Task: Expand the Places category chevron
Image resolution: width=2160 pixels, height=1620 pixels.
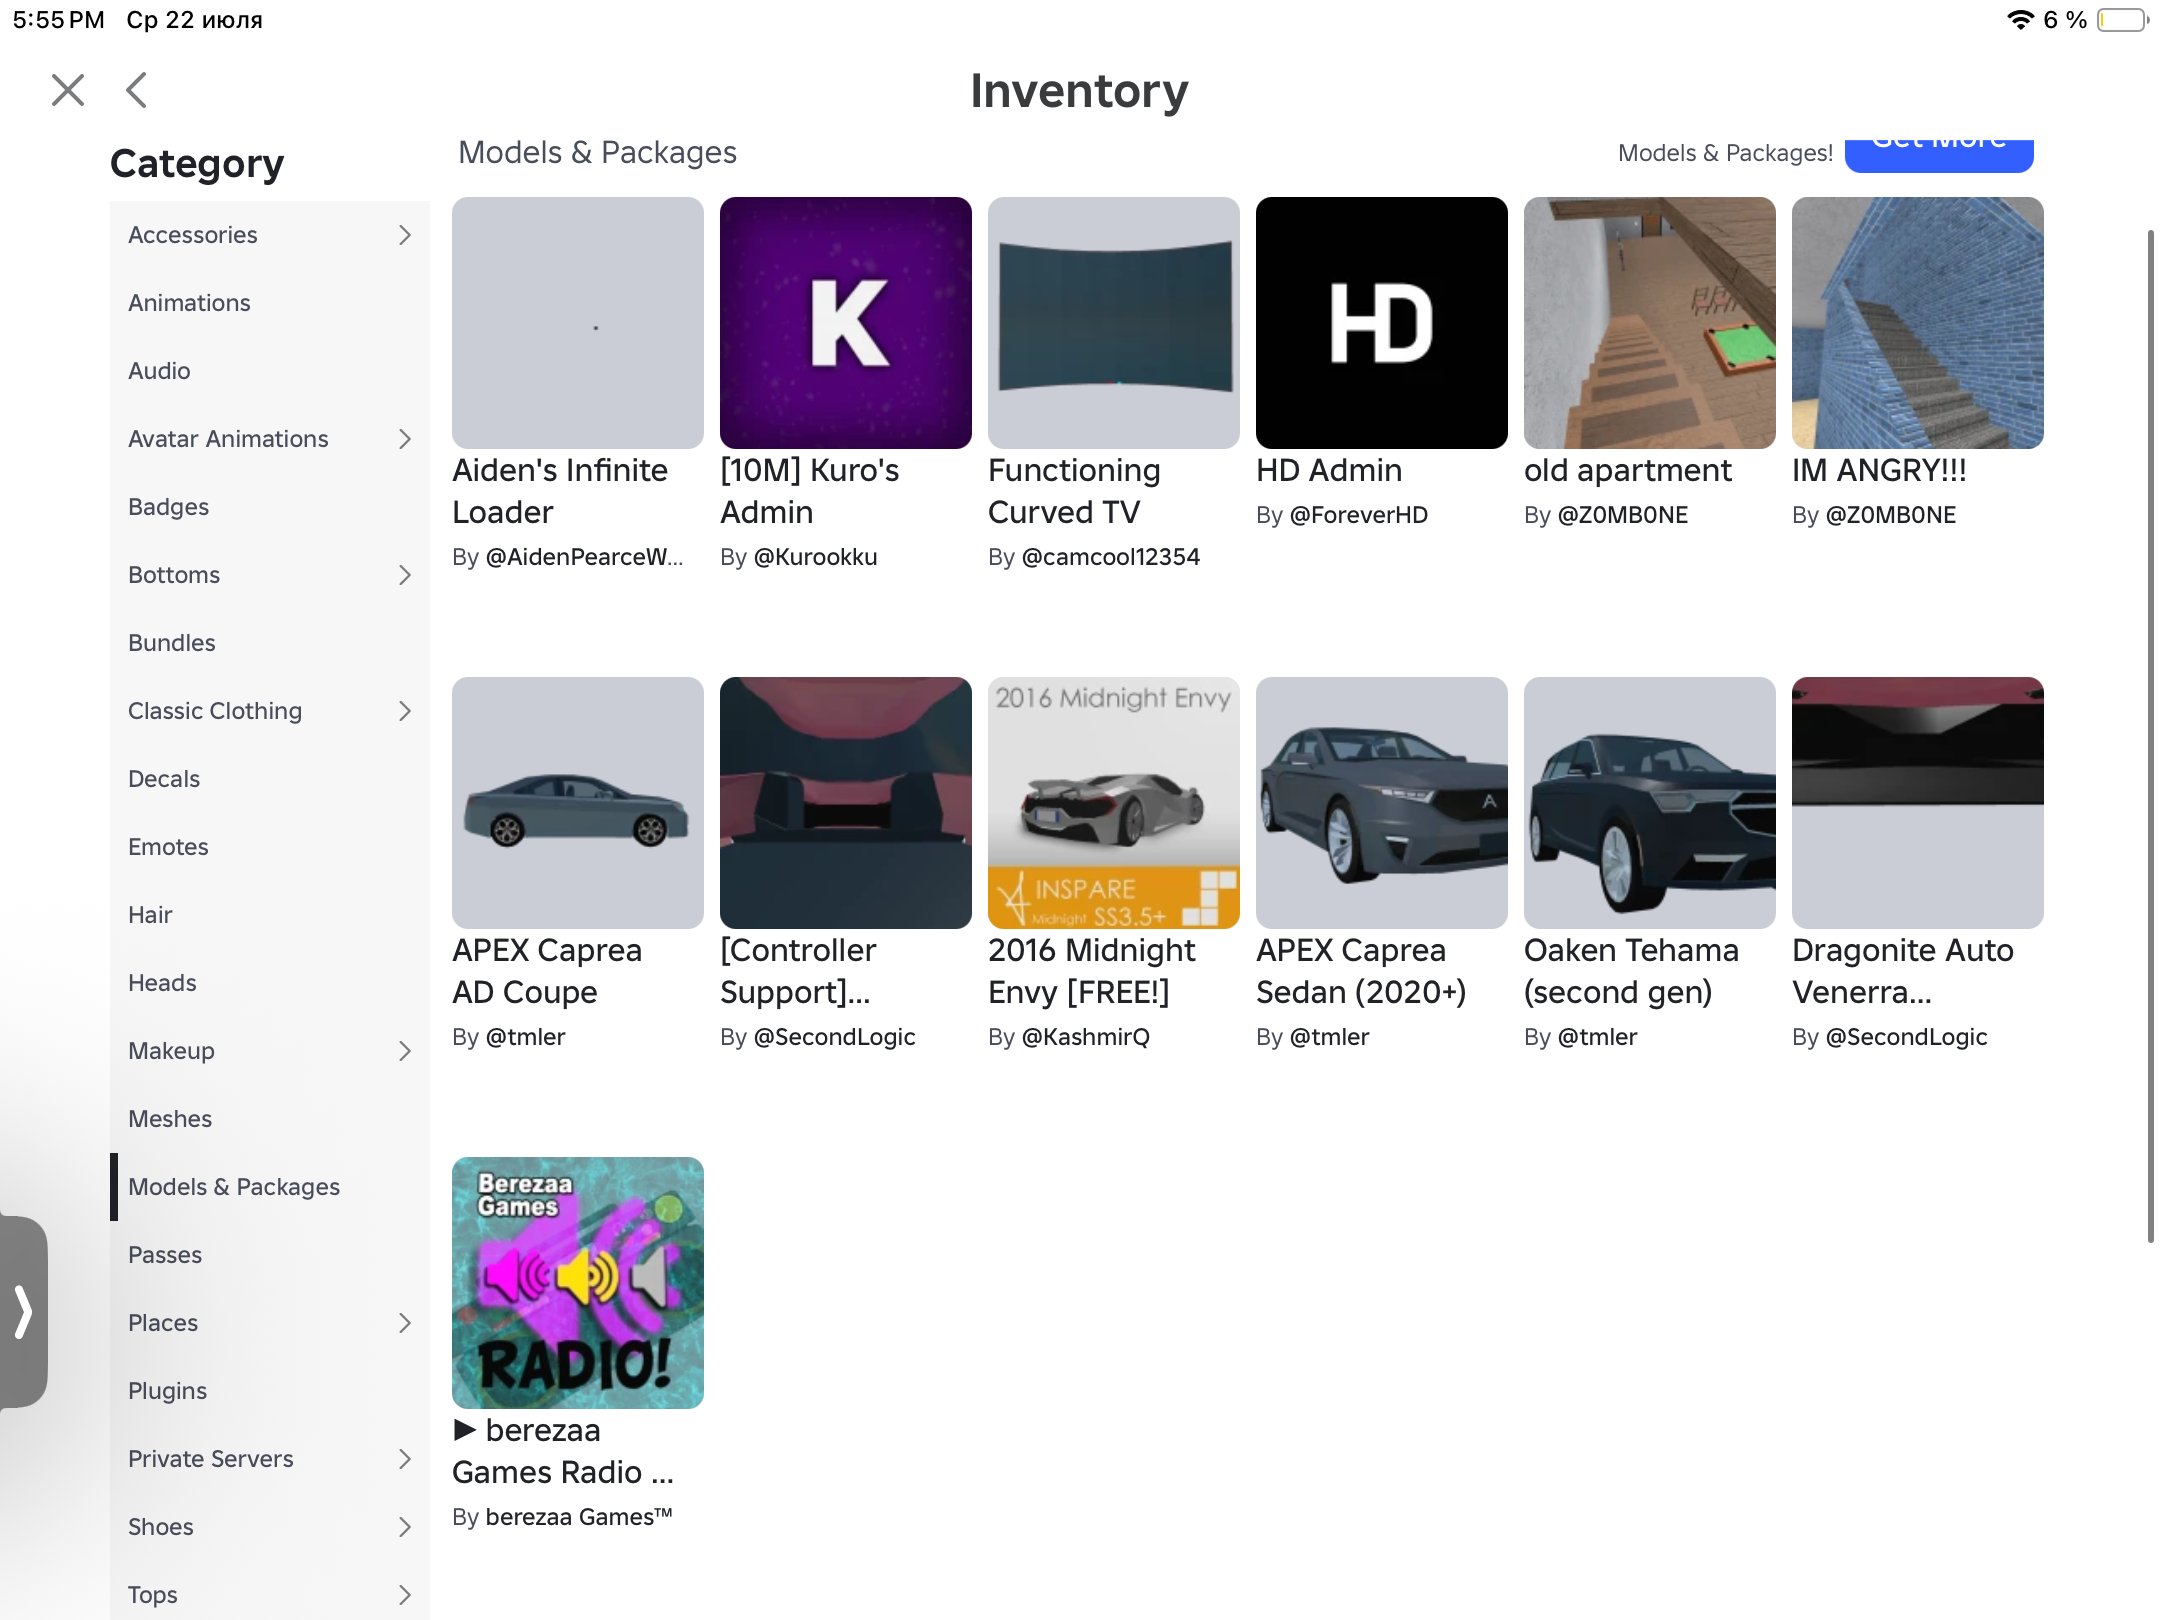Action: point(404,1323)
